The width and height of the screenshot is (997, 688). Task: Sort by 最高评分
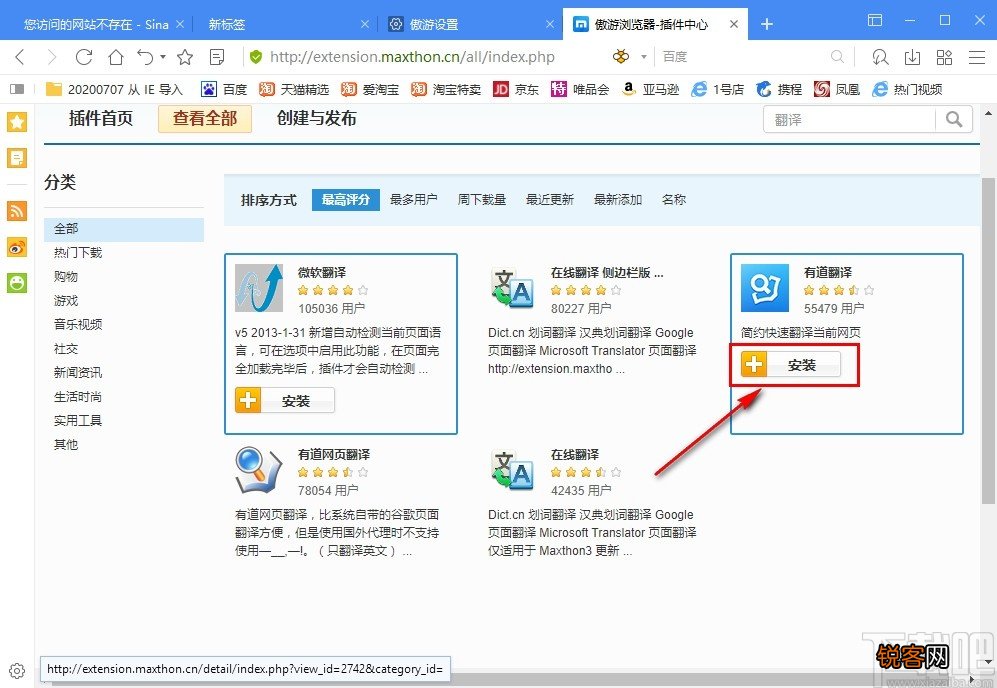pyautogui.click(x=345, y=200)
